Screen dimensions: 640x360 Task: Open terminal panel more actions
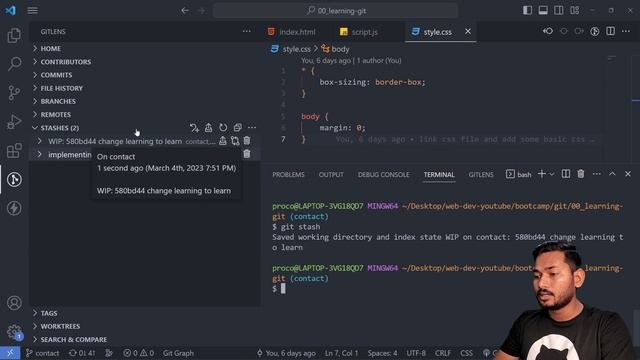pyautogui.click(x=597, y=174)
